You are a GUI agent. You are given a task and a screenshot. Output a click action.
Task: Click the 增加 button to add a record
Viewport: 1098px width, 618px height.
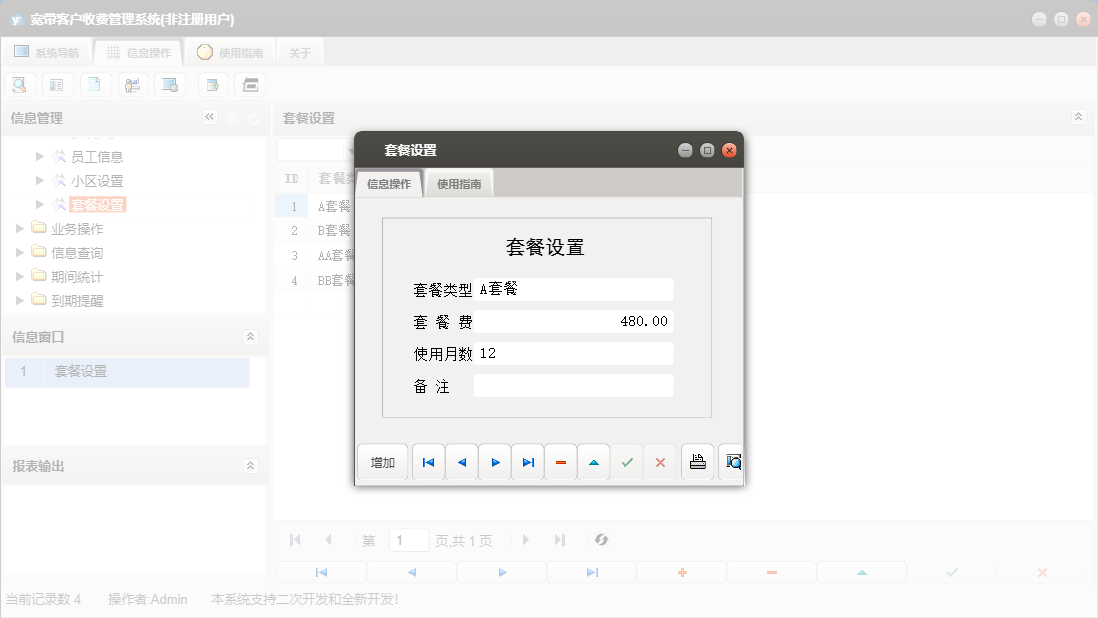point(382,461)
